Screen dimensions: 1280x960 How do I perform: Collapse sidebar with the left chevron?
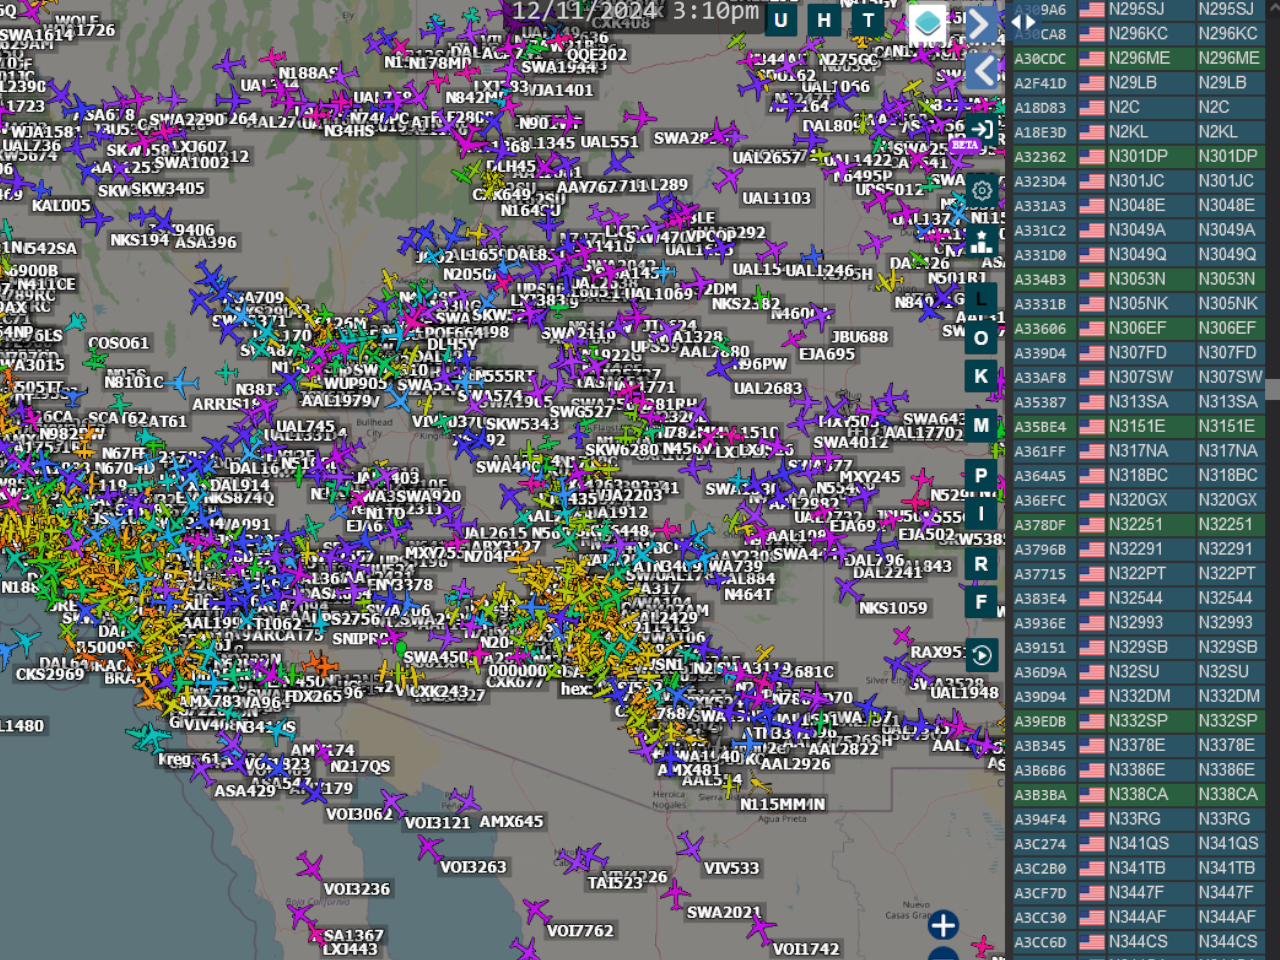point(982,70)
